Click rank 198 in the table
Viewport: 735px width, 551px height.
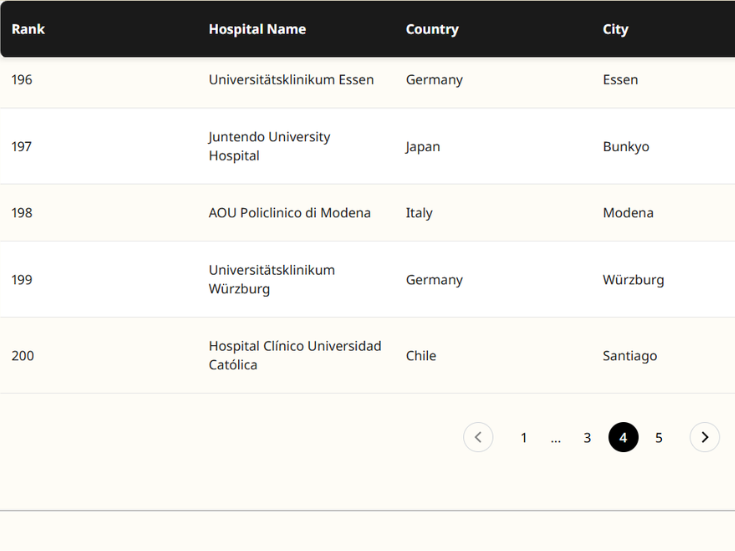tap(22, 213)
